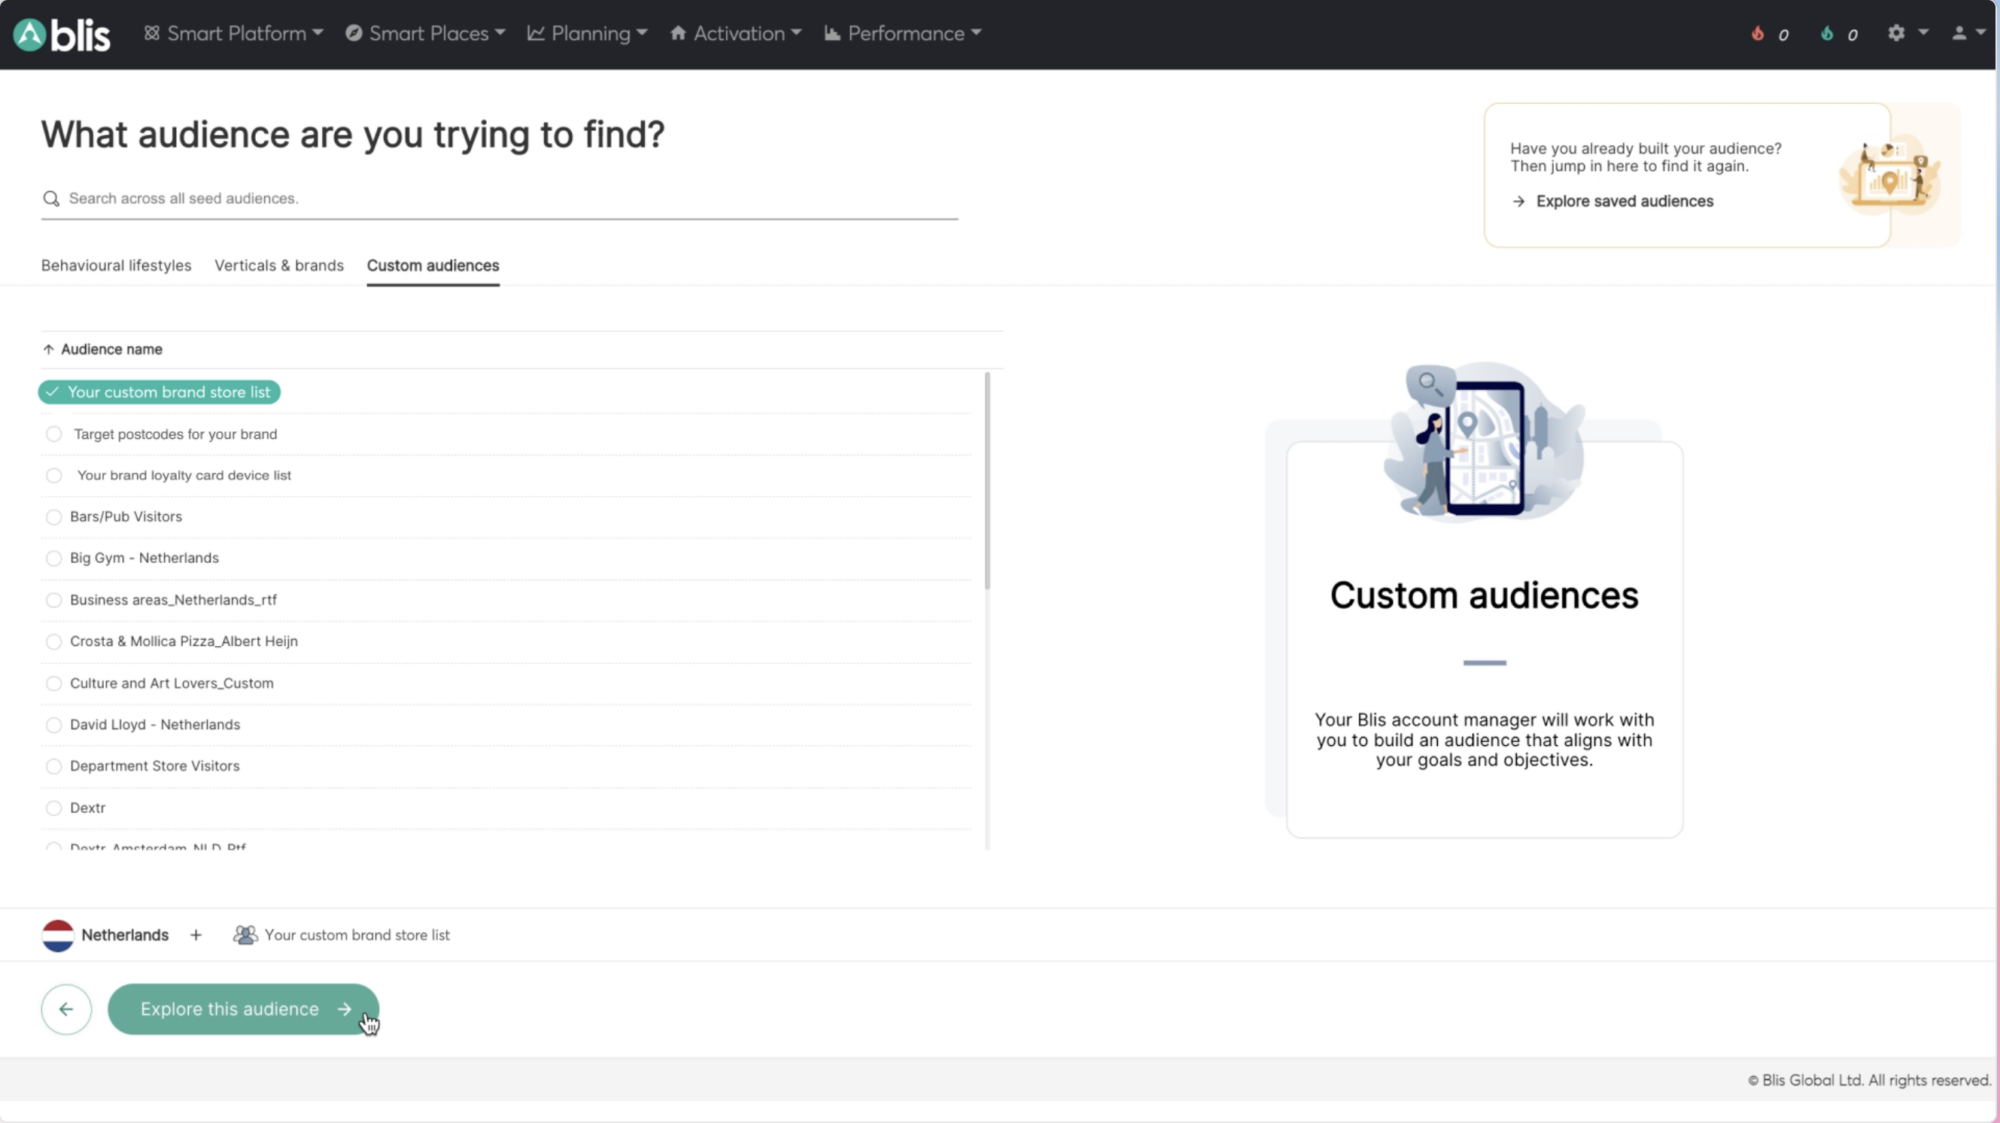Viewport: 2000px width, 1123px height.
Task: Open the Smart Places menu
Action: point(425,33)
